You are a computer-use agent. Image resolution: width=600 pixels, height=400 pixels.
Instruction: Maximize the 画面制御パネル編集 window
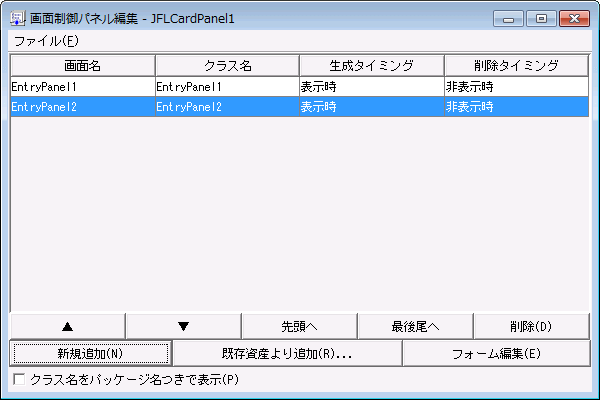541,18
